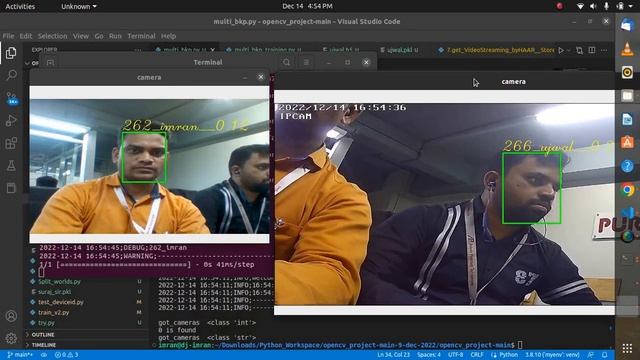Click the open changes icon in editor toolbar
This screenshot has height=360, width=640.
[x=579, y=50]
